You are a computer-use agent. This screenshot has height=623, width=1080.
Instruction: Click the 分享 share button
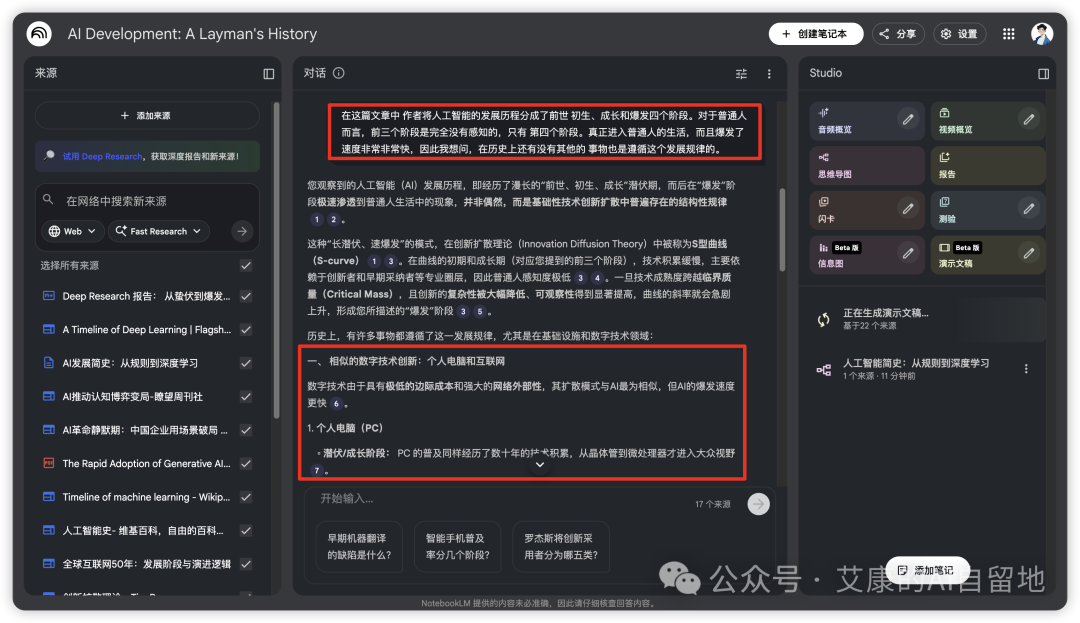897,34
